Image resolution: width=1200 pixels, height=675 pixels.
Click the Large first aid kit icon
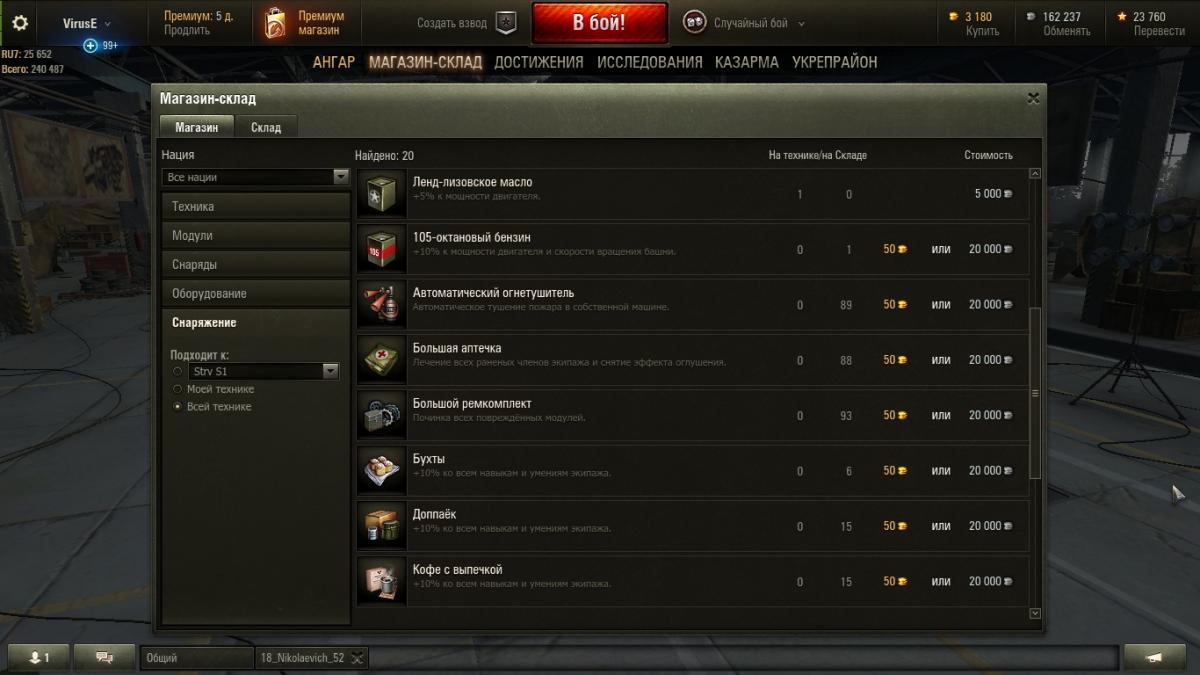point(382,359)
